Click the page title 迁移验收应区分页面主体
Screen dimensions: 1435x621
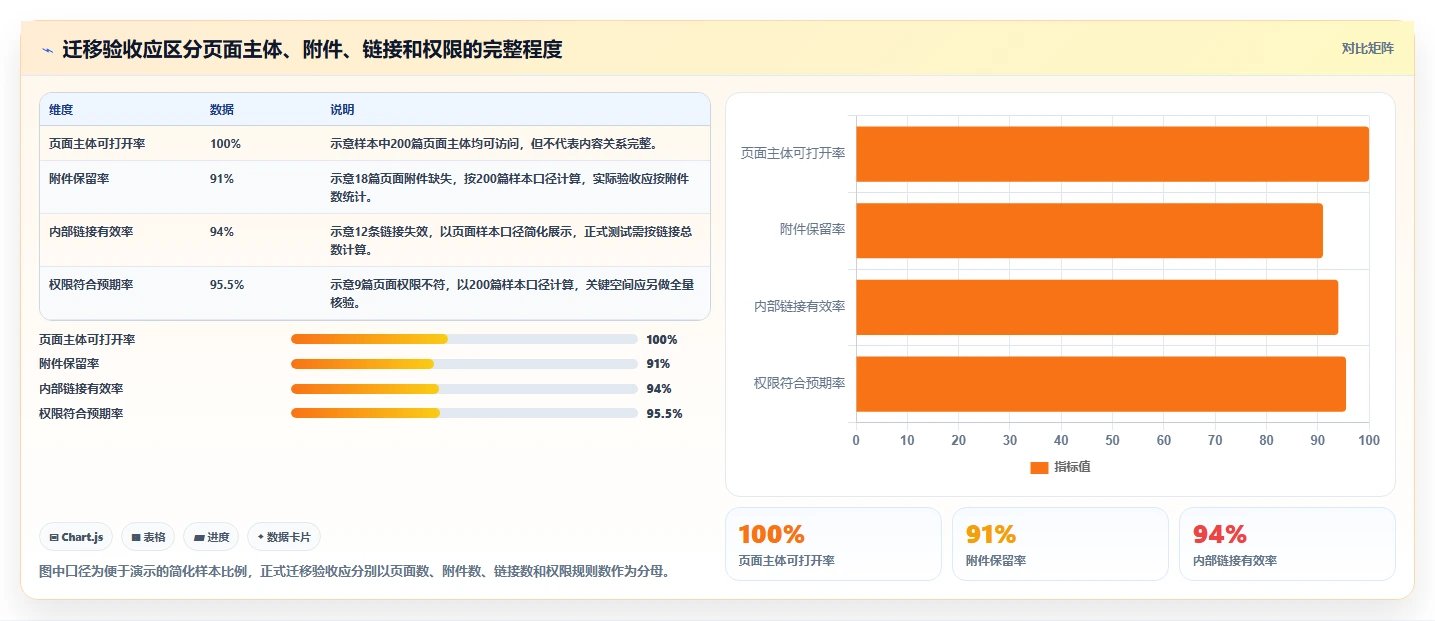coord(312,49)
